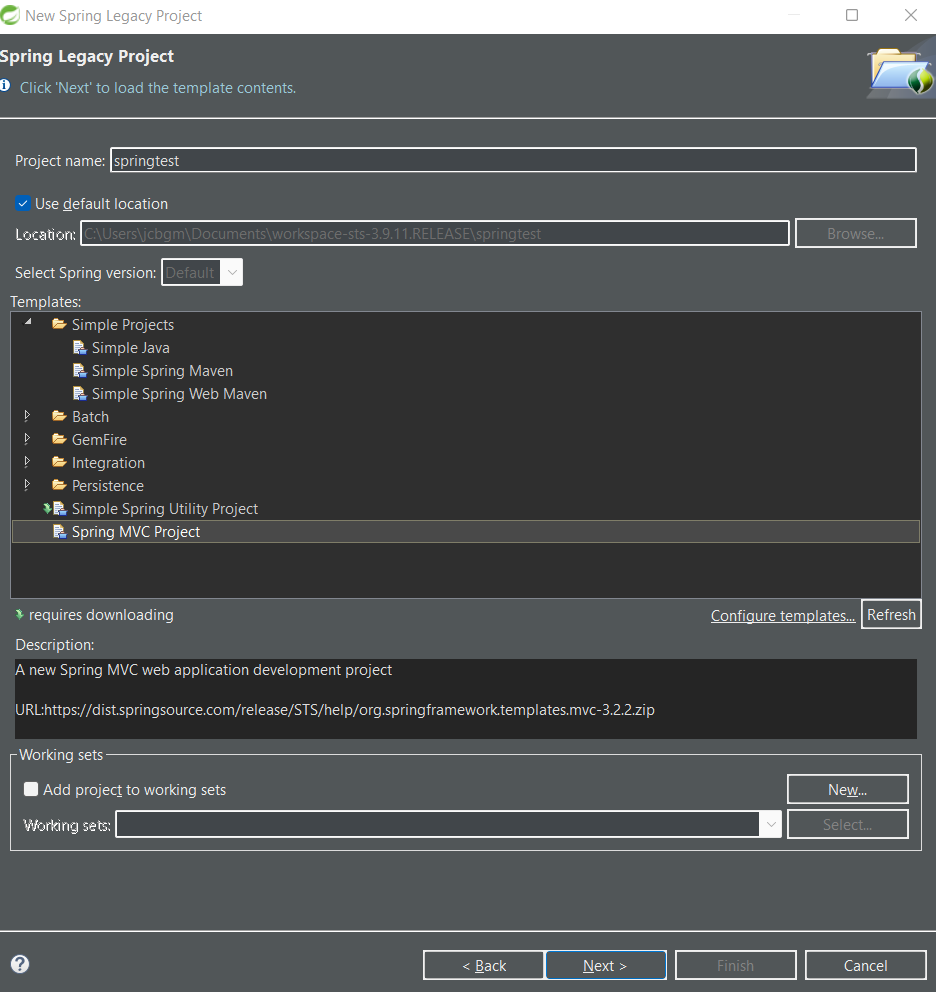Enable Add project to working sets

pos(30,789)
